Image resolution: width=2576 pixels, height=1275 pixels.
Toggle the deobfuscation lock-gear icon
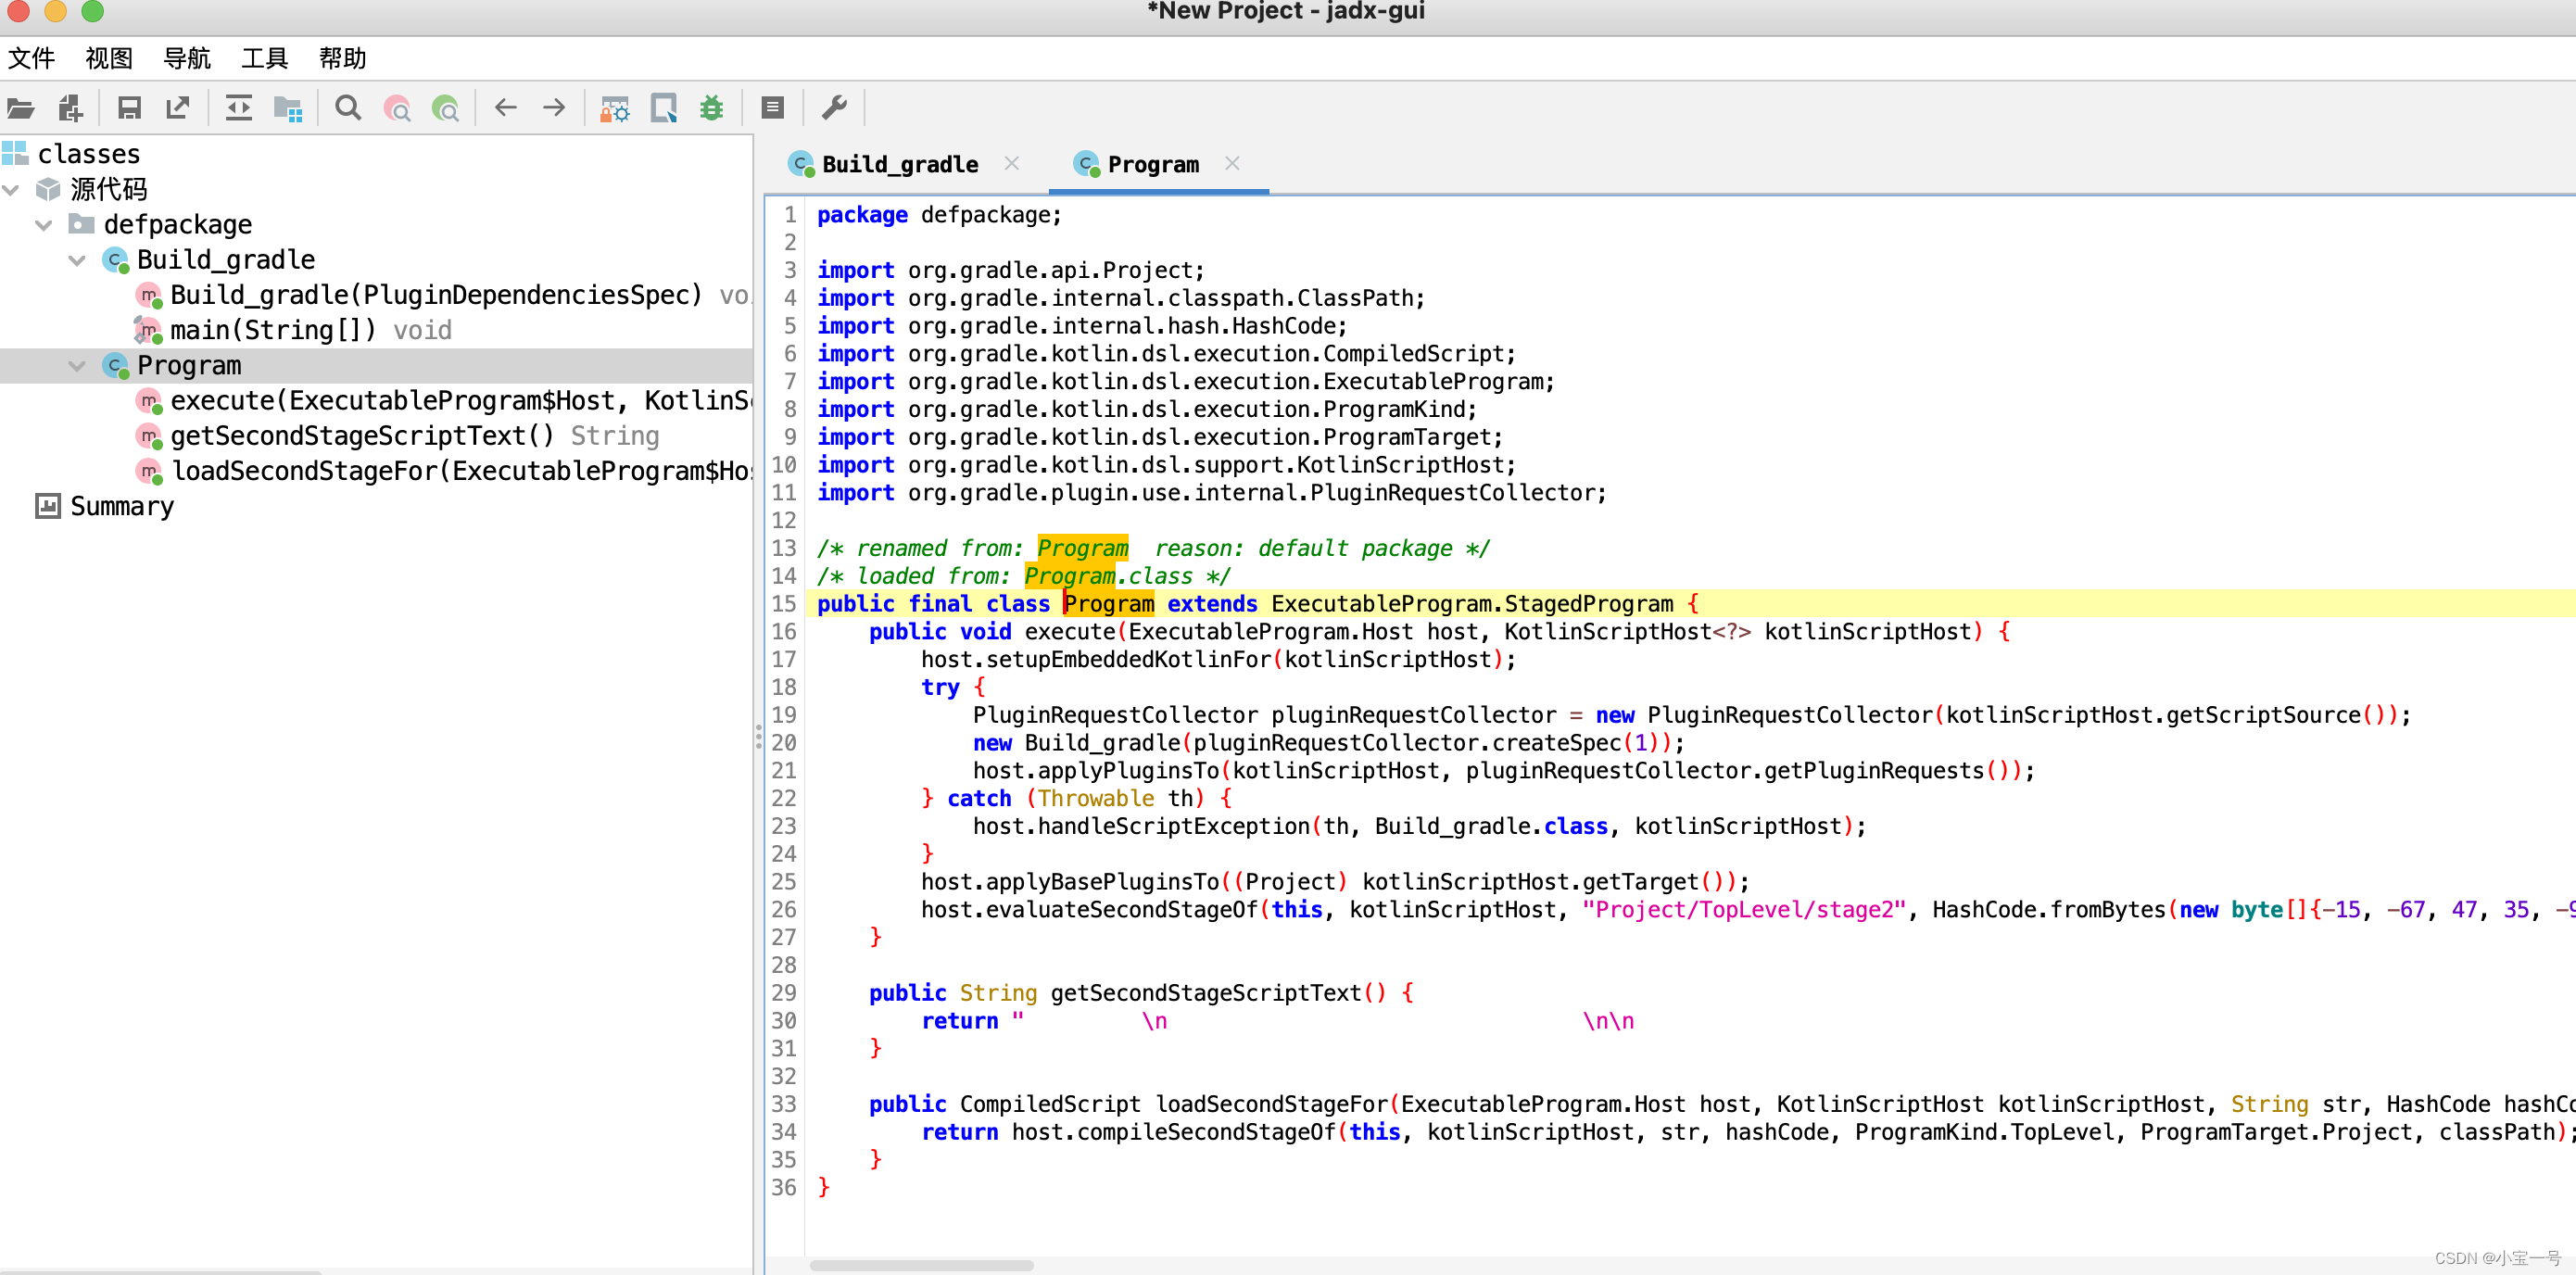tap(614, 108)
